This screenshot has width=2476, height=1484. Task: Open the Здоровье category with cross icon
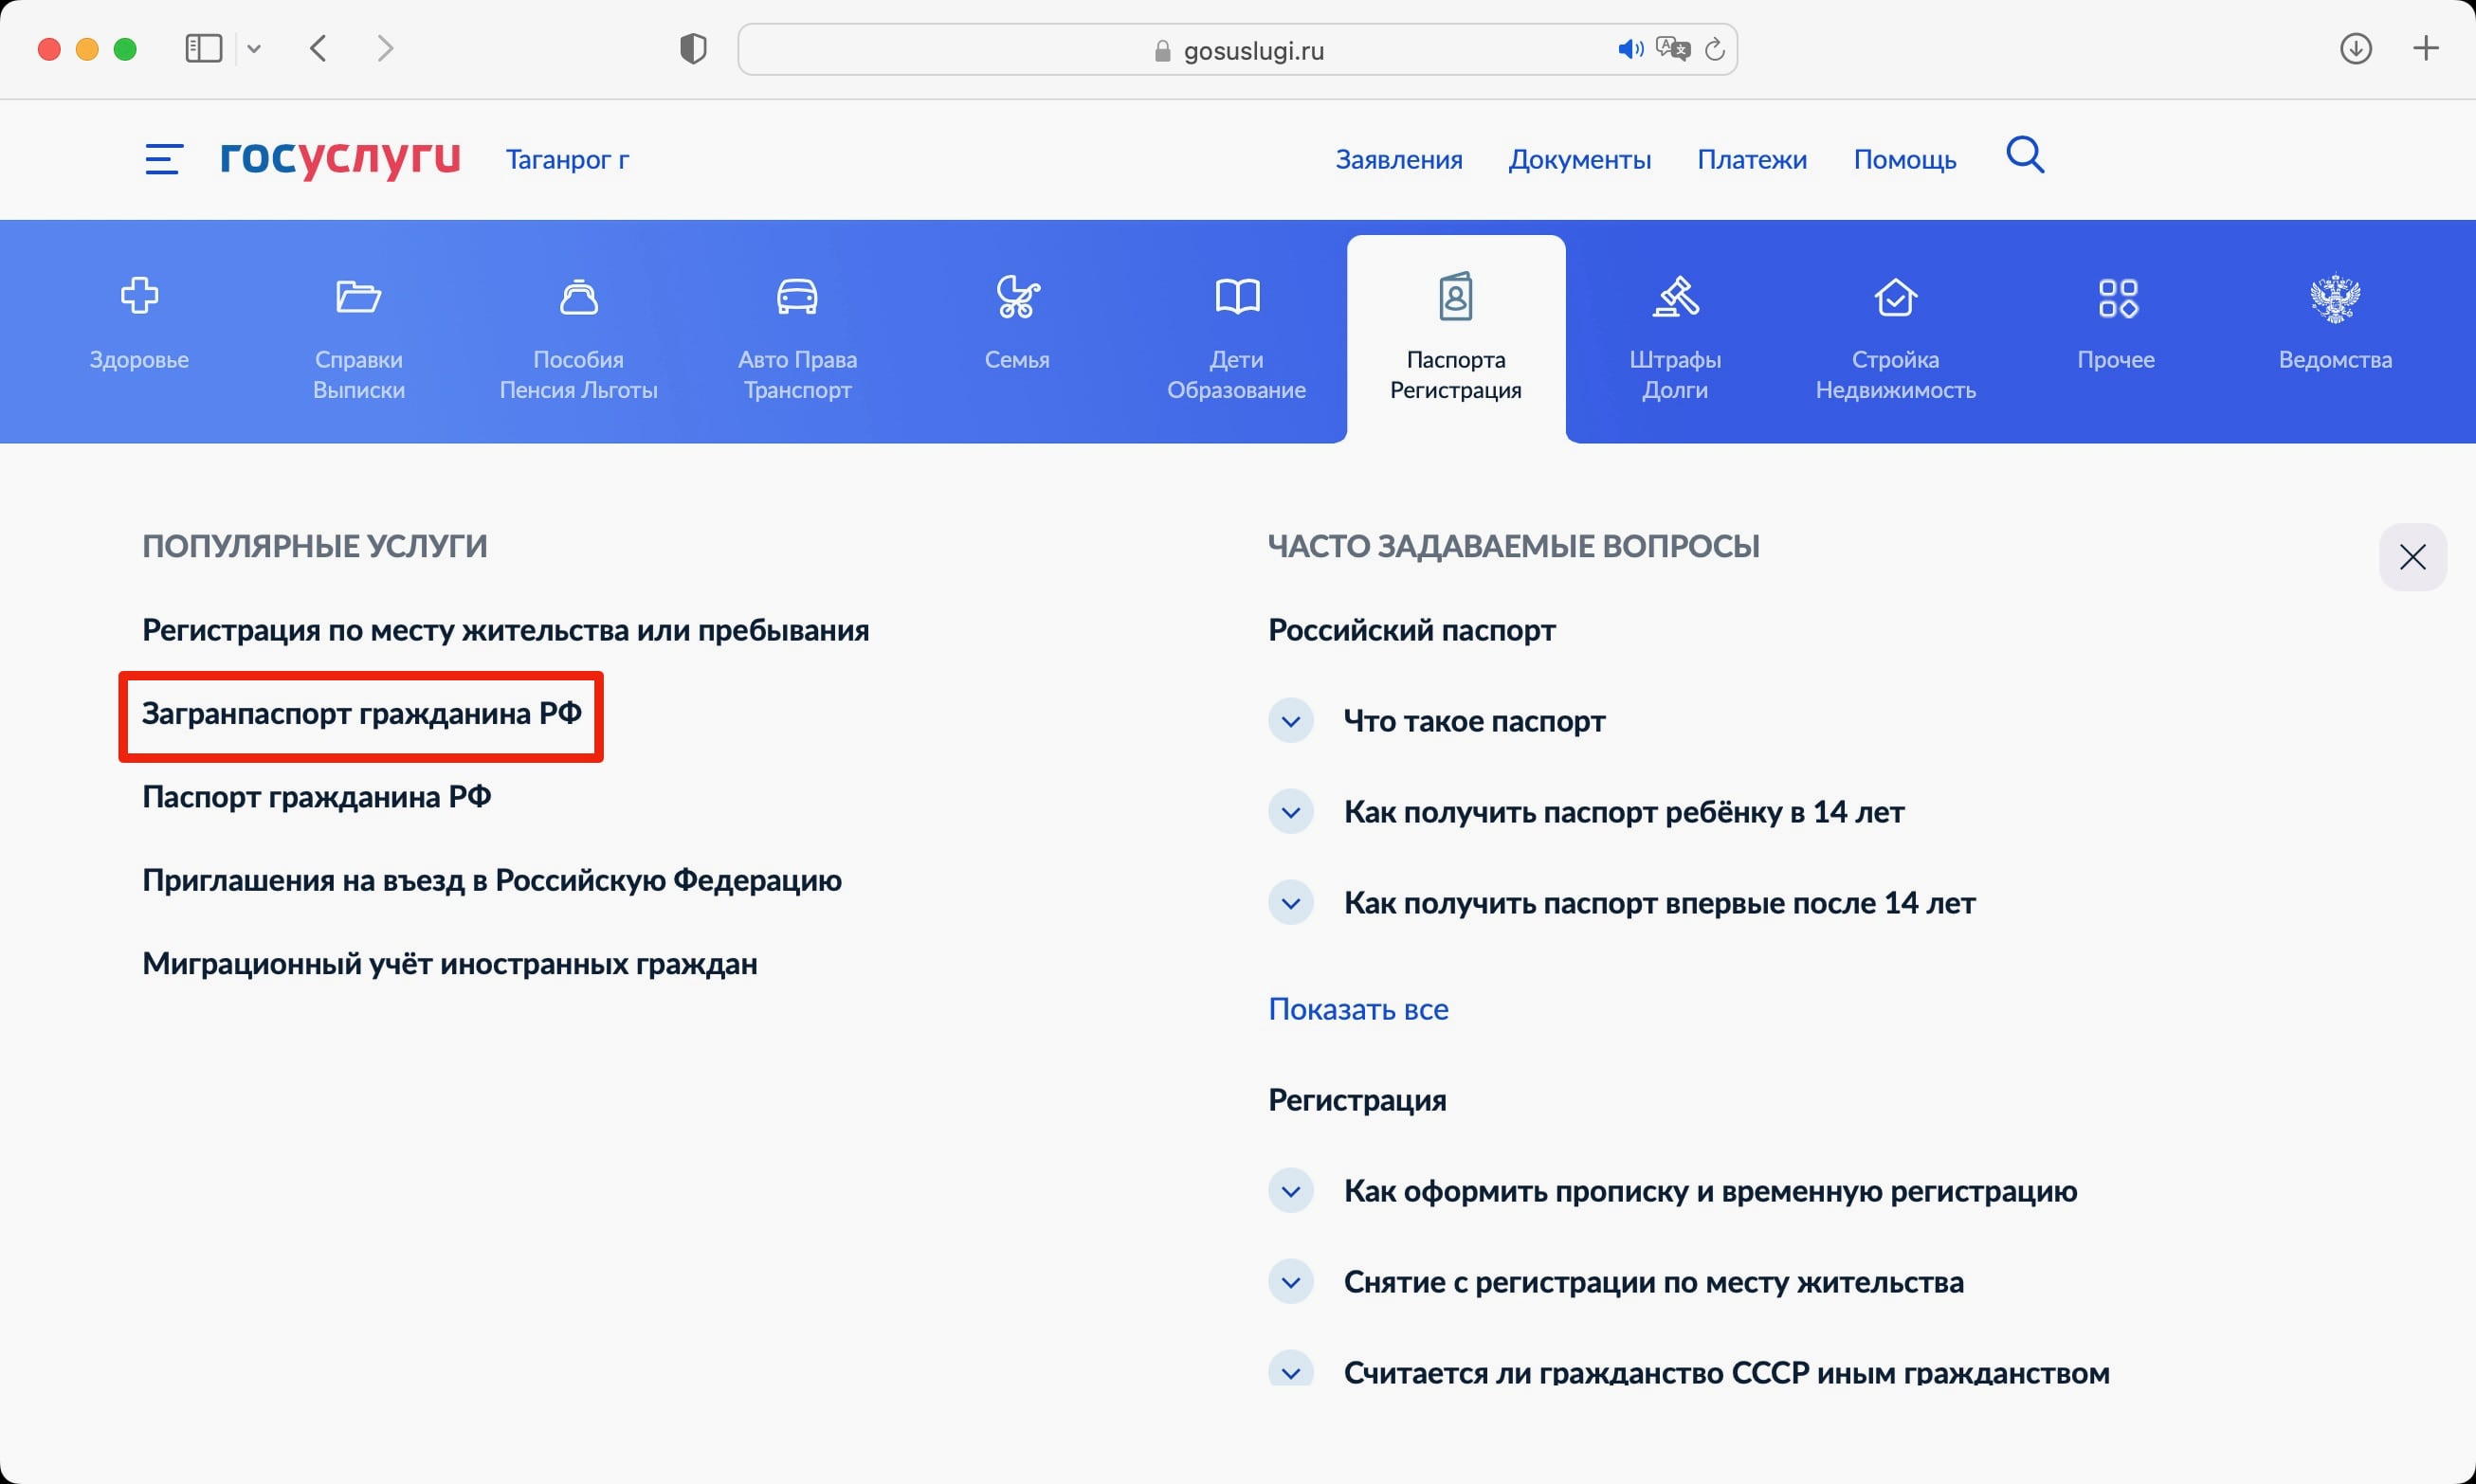coord(139,296)
